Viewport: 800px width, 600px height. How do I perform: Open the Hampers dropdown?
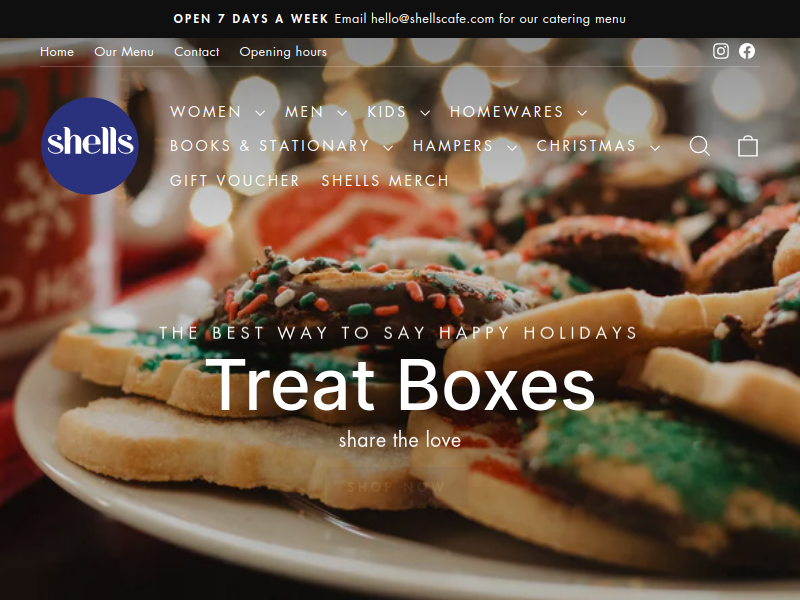(x=465, y=146)
